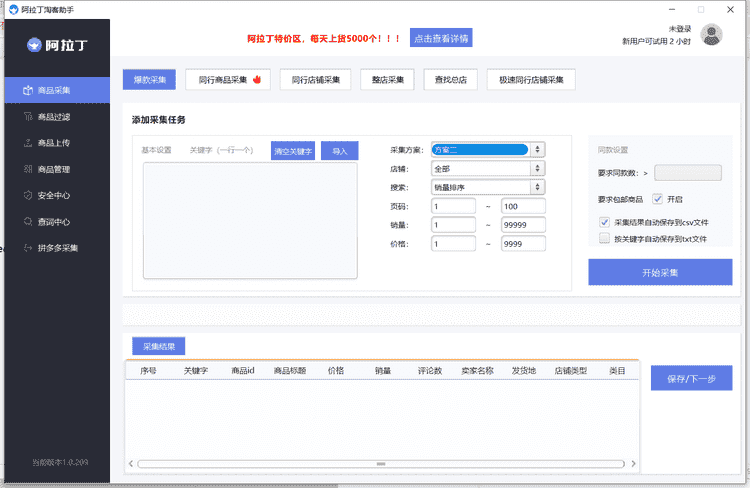Click 点击查看详情 button
Image resolution: width=750 pixels, height=488 pixels.
click(441, 38)
